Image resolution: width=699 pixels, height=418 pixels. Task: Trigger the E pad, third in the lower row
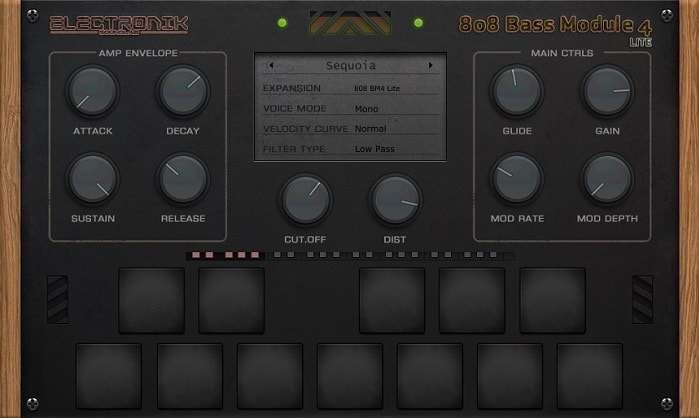(270, 376)
